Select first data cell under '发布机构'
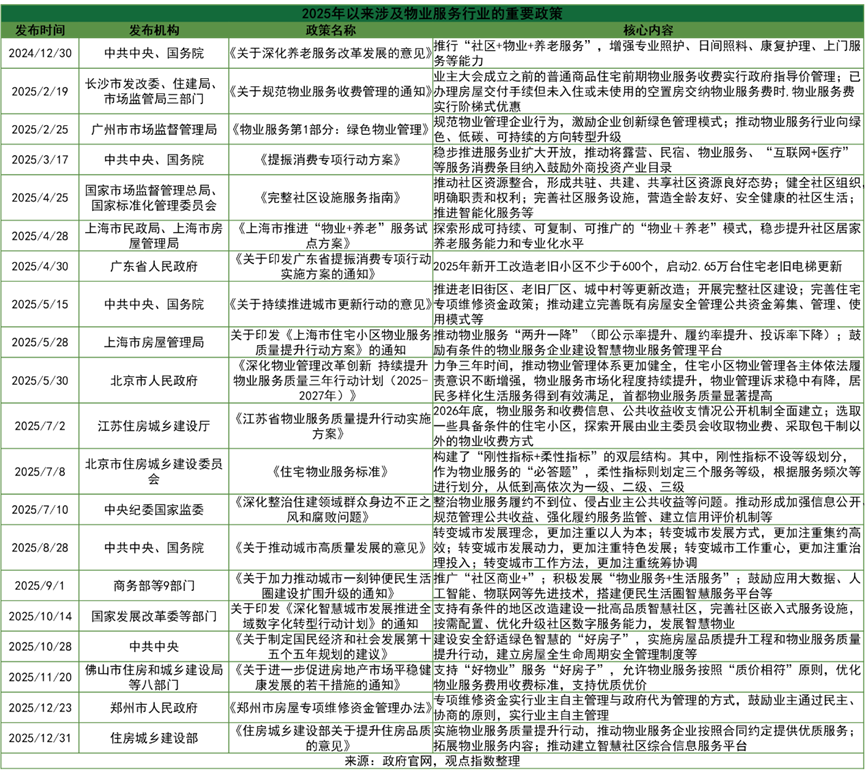This screenshot has height=776, width=865. 154,53
